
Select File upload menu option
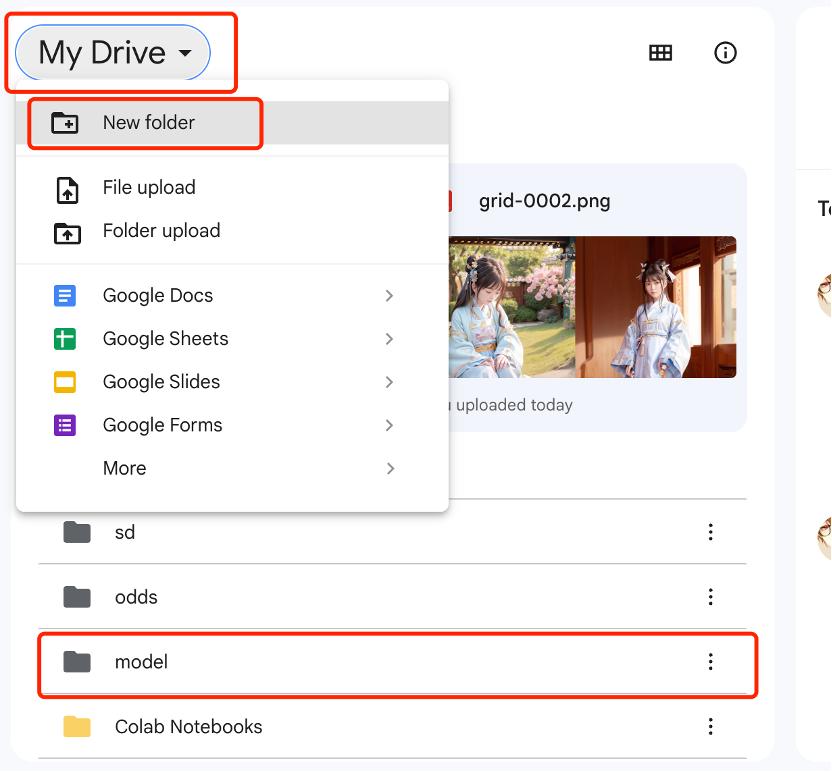[148, 188]
